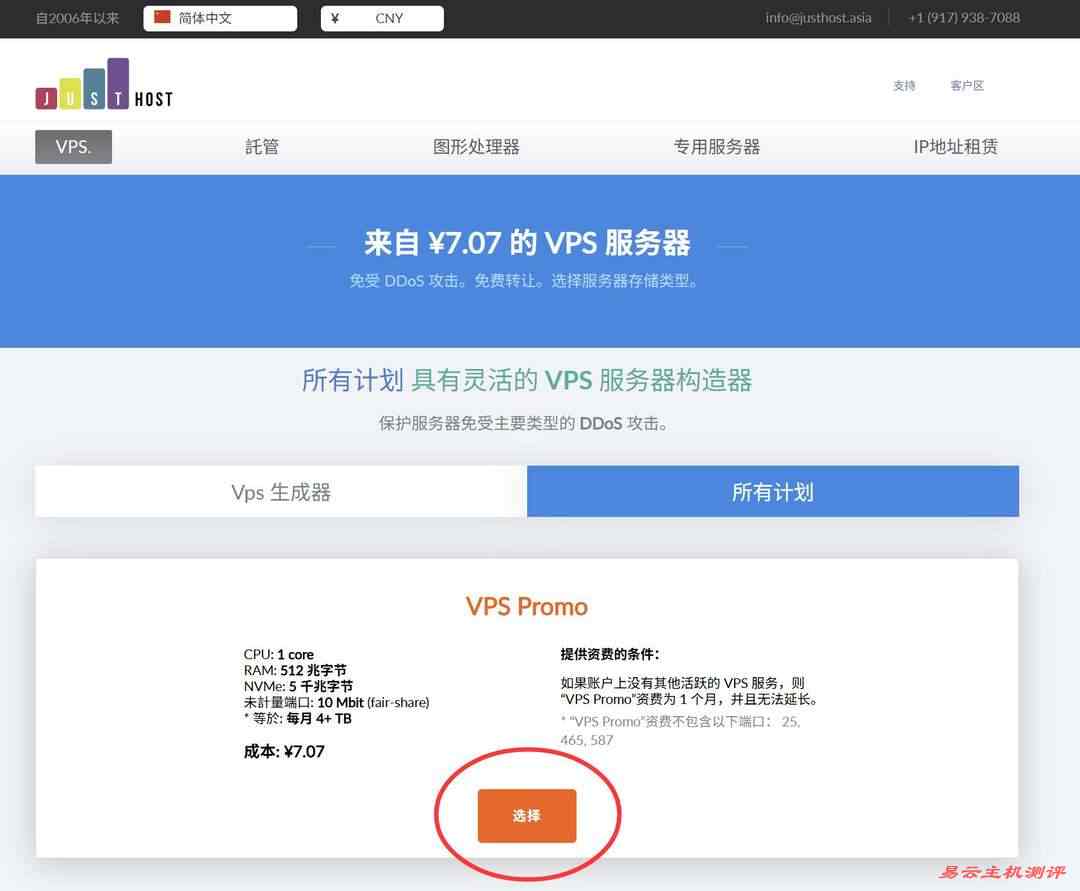Click the 成本: ¥7.07 price text
The width and height of the screenshot is (1080, 891).
point(284,751)
